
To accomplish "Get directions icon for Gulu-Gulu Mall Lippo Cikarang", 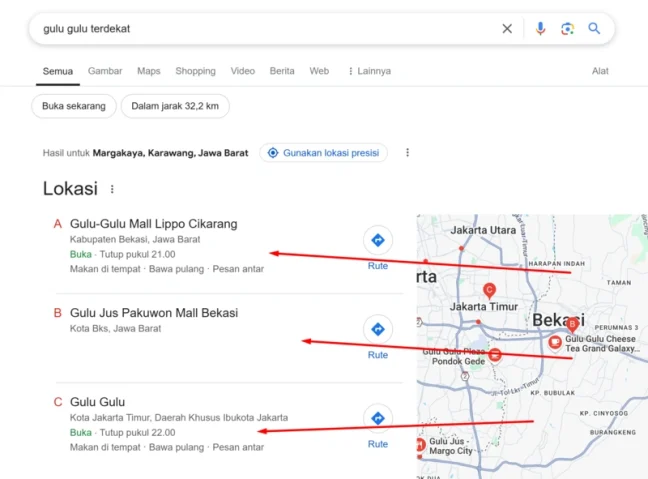I will tap(378, 240).
